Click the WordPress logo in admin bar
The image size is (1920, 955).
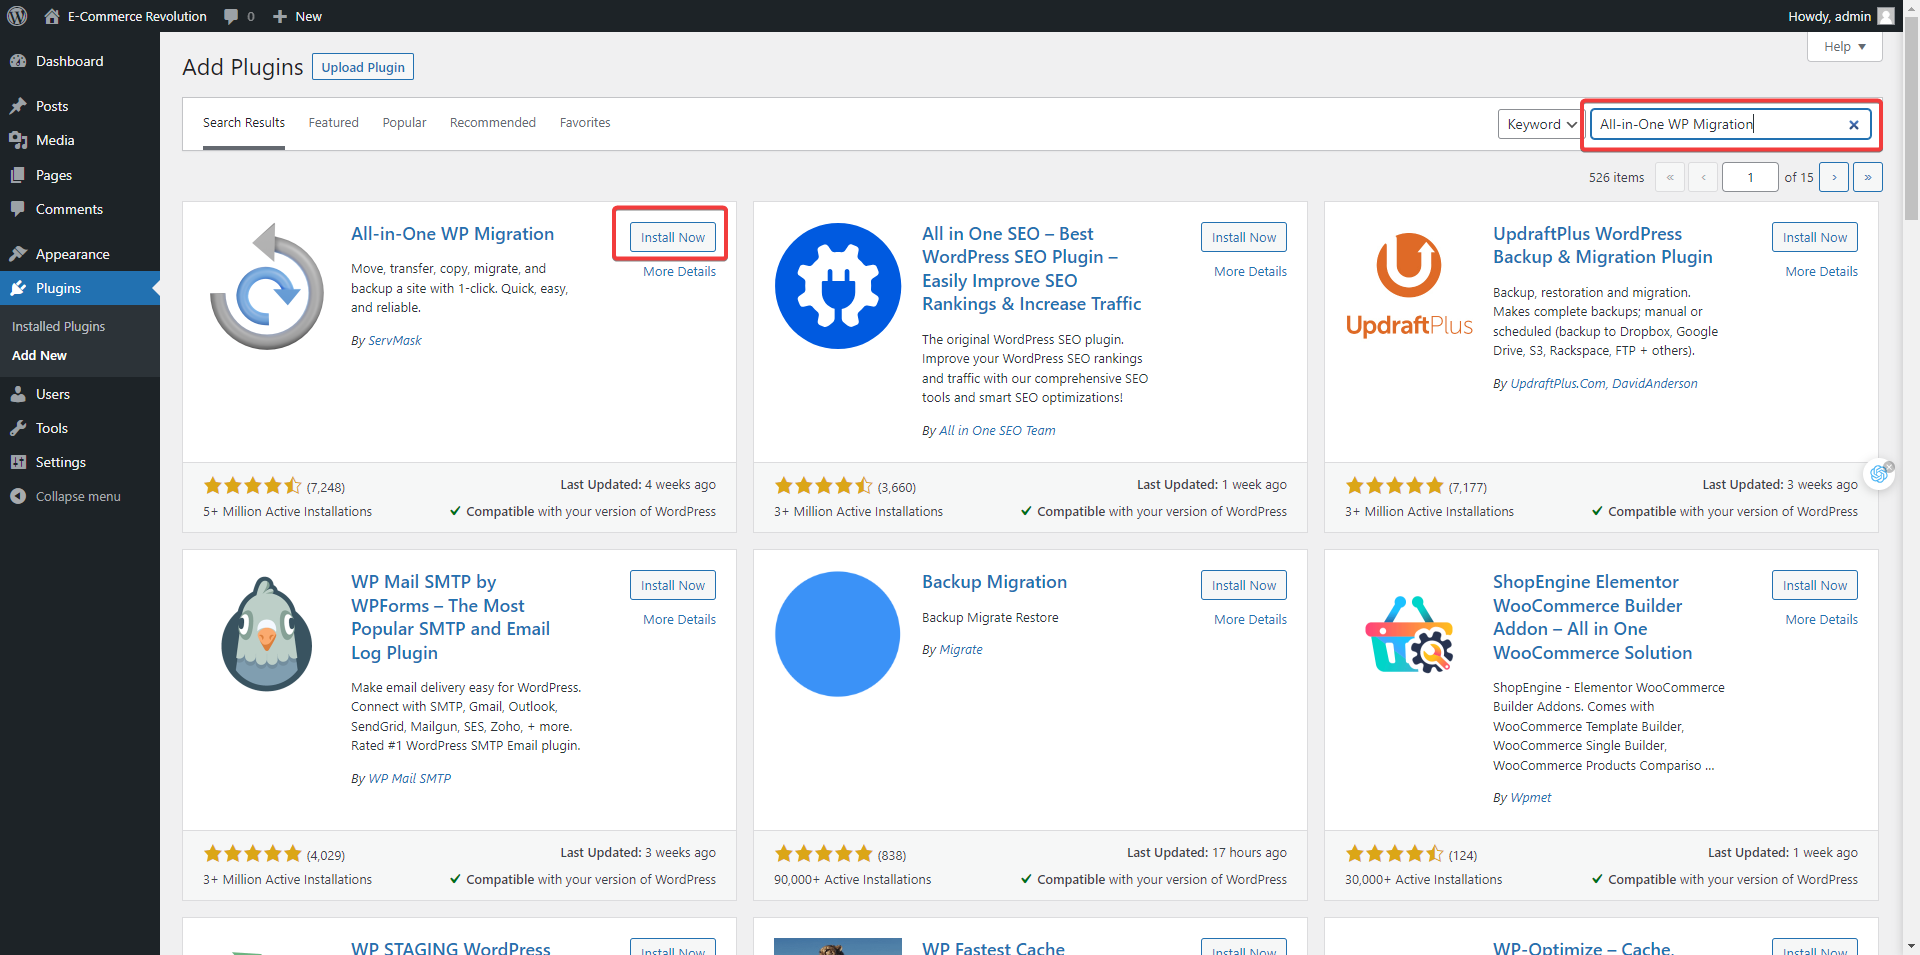17,16
